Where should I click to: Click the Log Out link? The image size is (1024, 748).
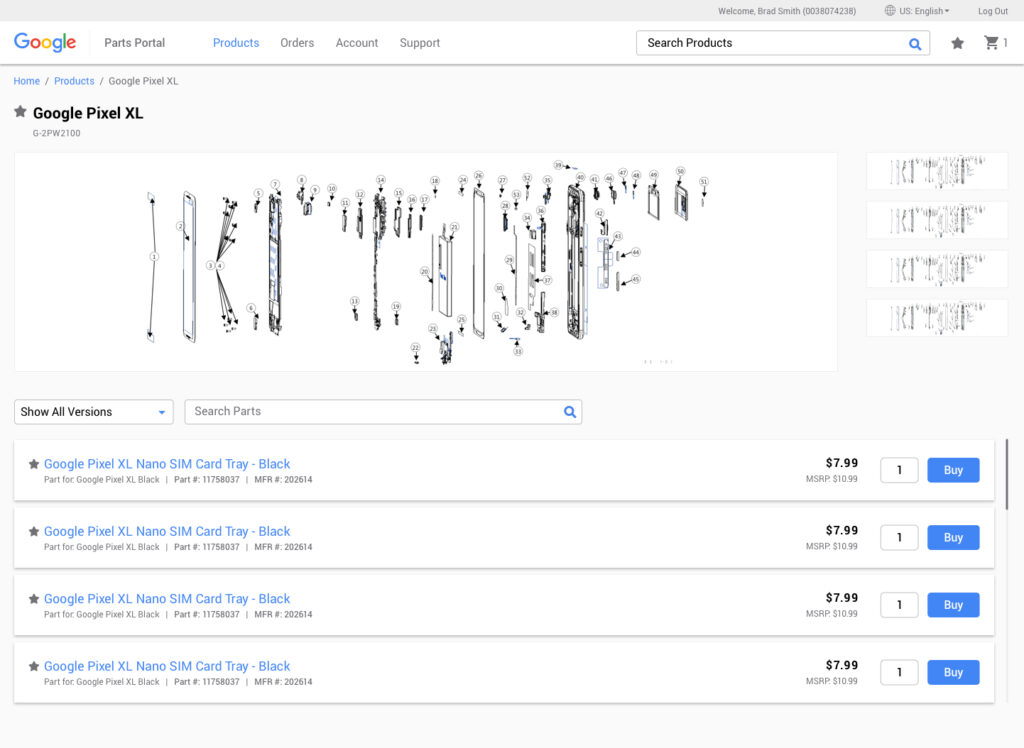tap(993, 11)
